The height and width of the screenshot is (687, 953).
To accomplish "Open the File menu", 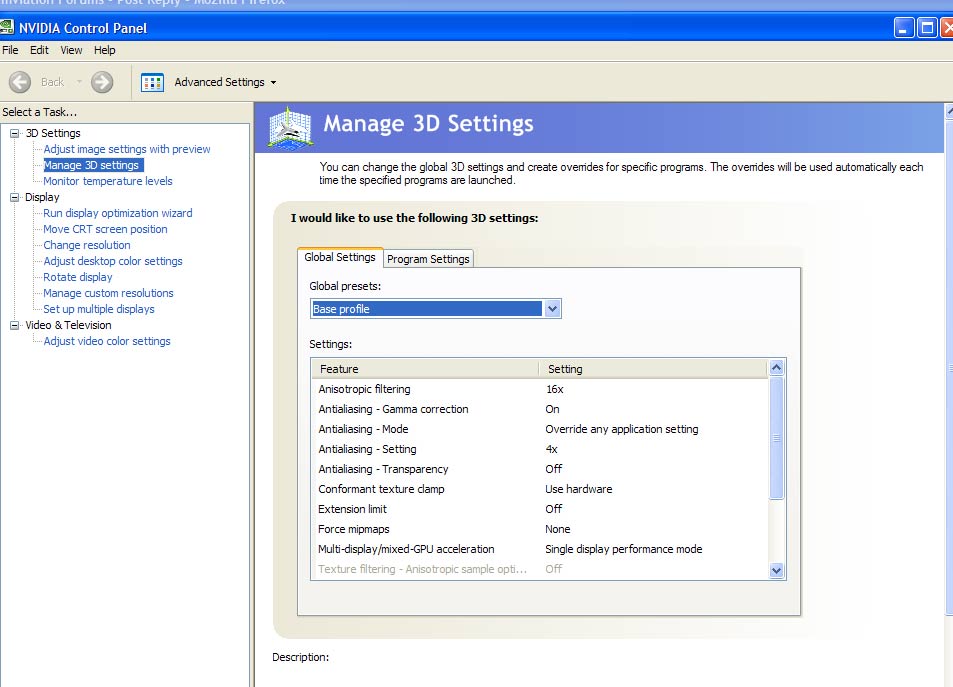I will click(x=10, y=50).
